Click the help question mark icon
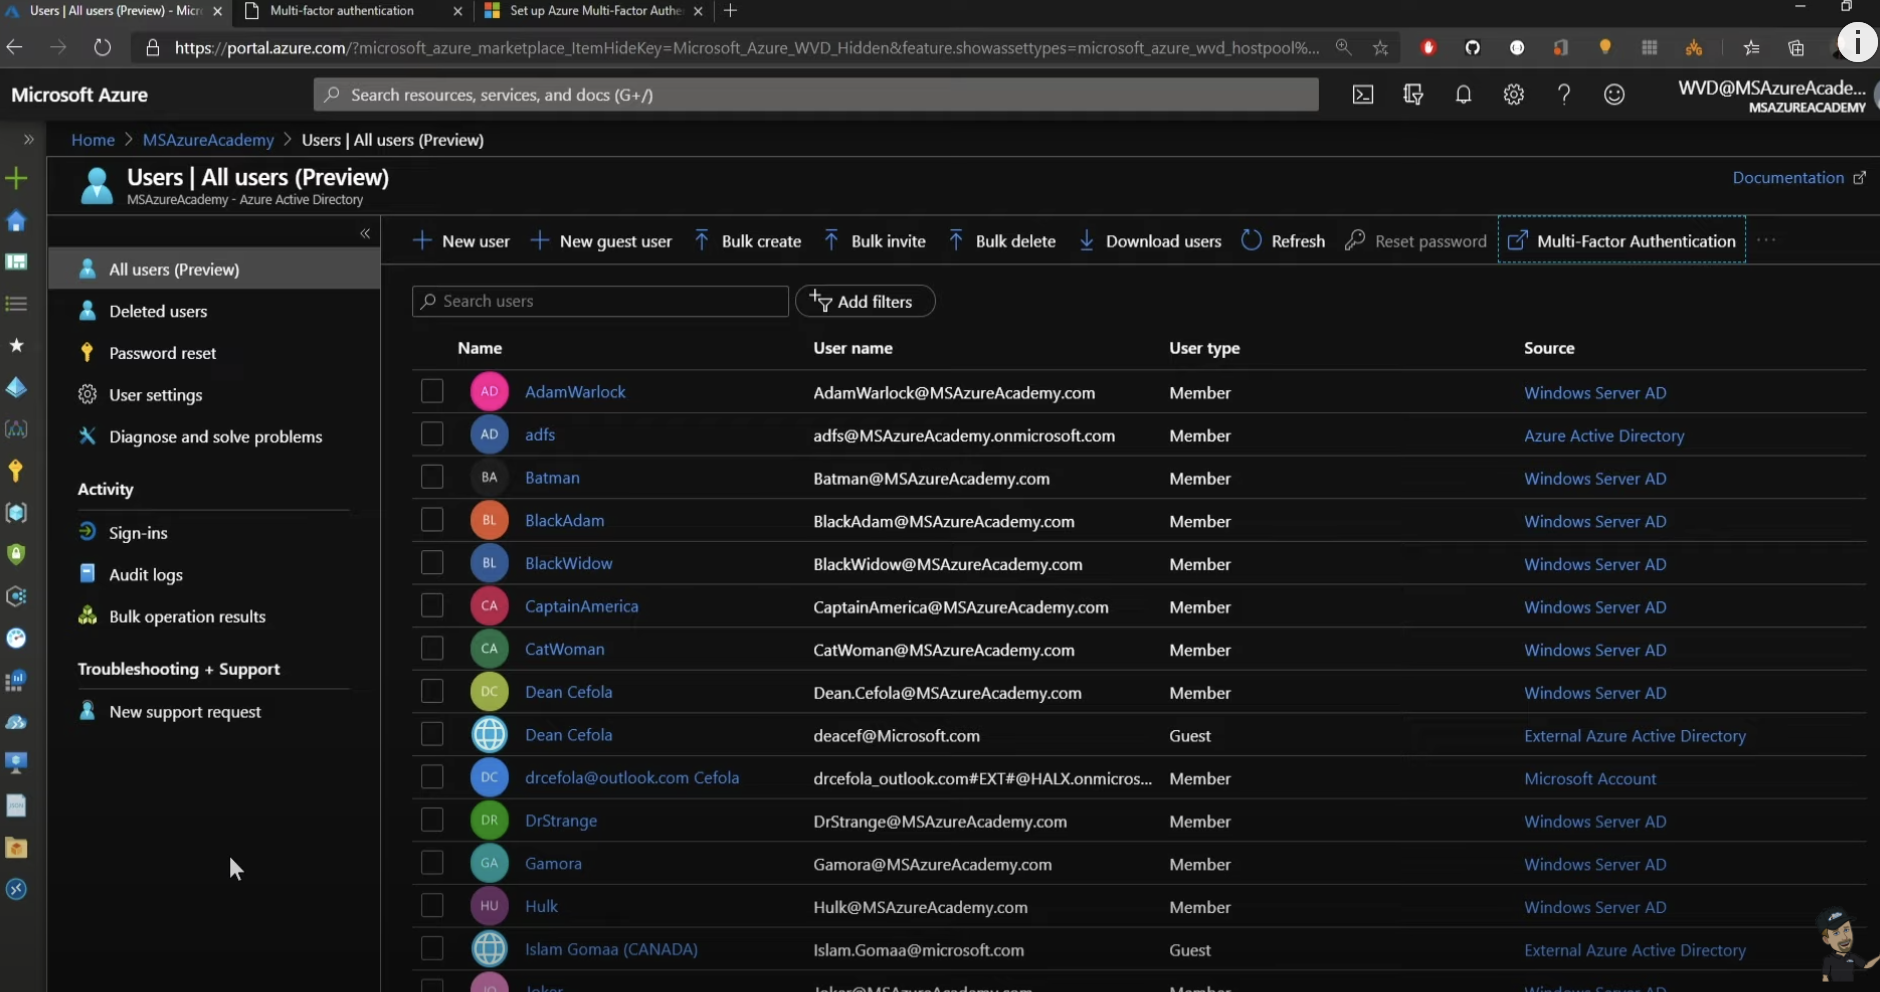 coord(1563,95)
